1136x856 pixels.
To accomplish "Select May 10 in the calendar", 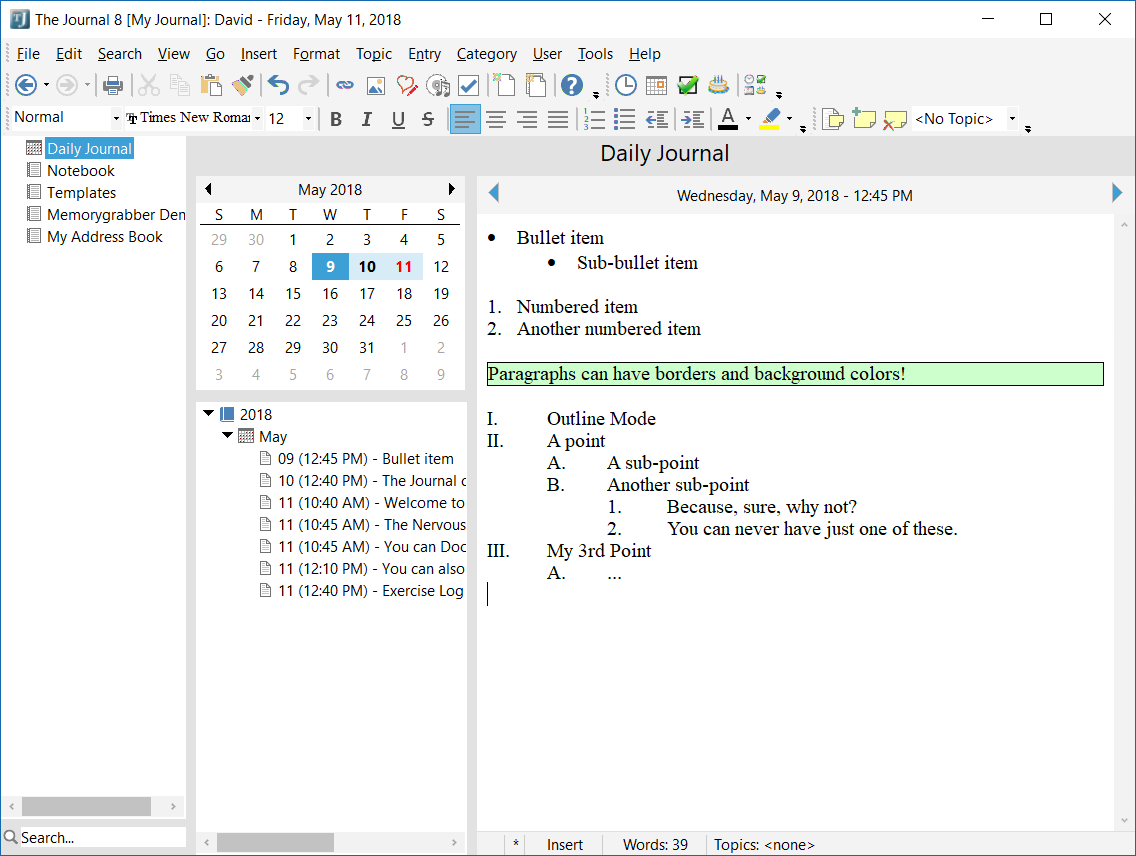I will click(x=367, y=267).
